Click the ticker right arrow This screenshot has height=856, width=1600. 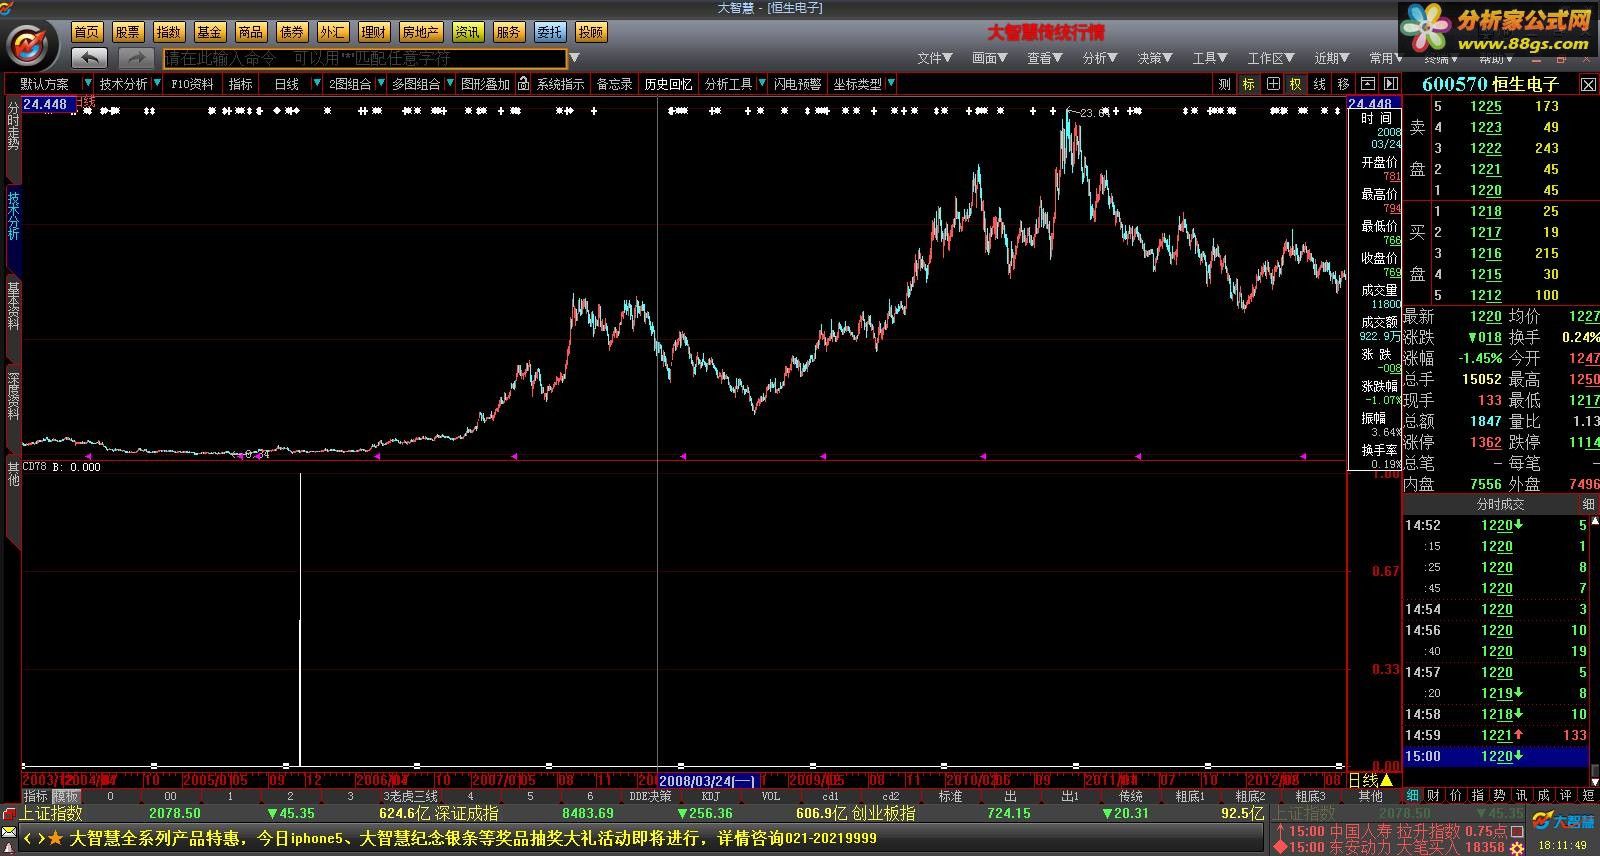click(x=40, y=839)
